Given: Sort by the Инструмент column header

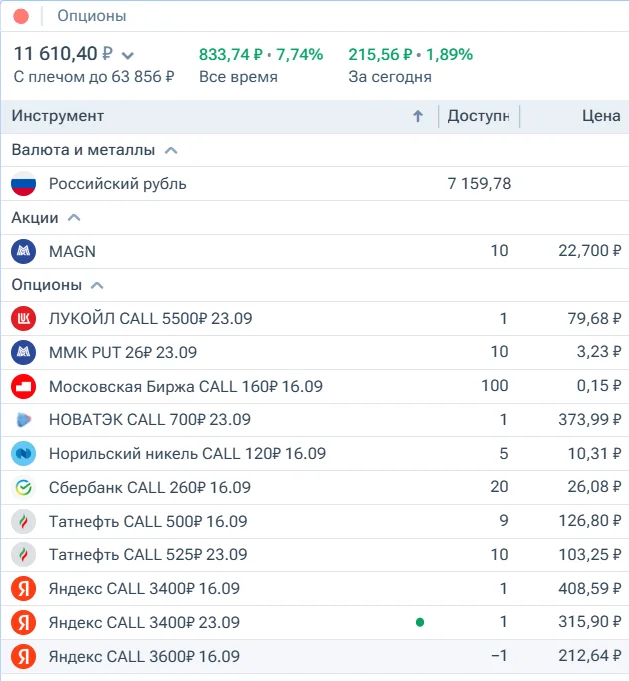Looking at the screenshot, I should pyautogui.click(x=58, y=116).
